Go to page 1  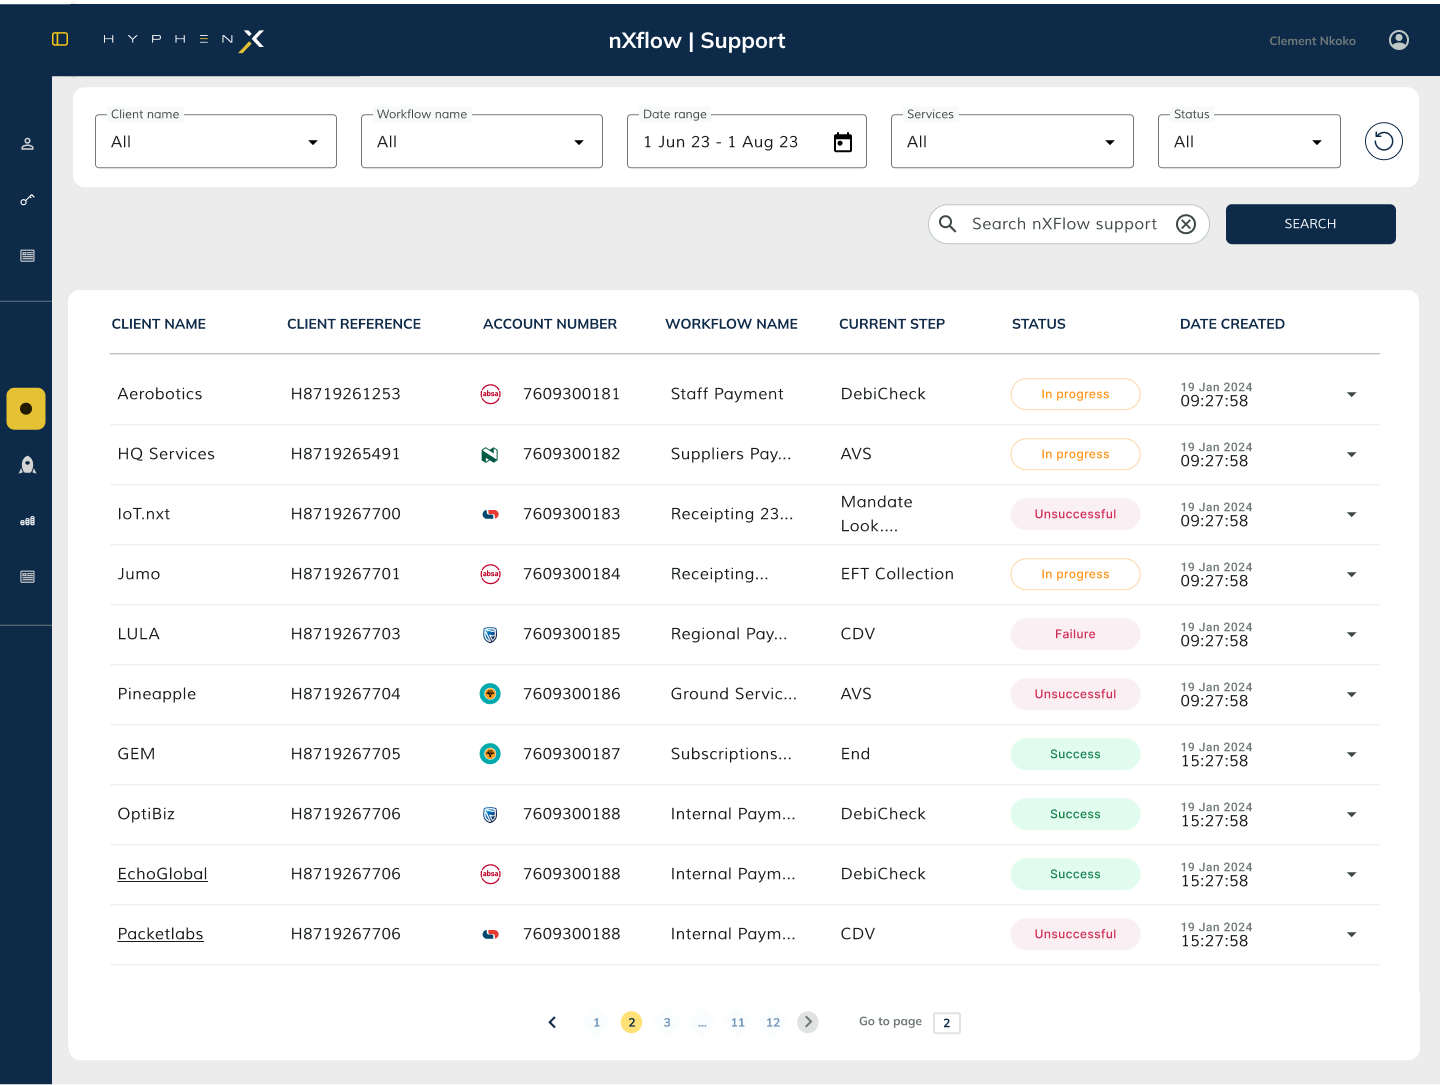(x=596, y=1022)
